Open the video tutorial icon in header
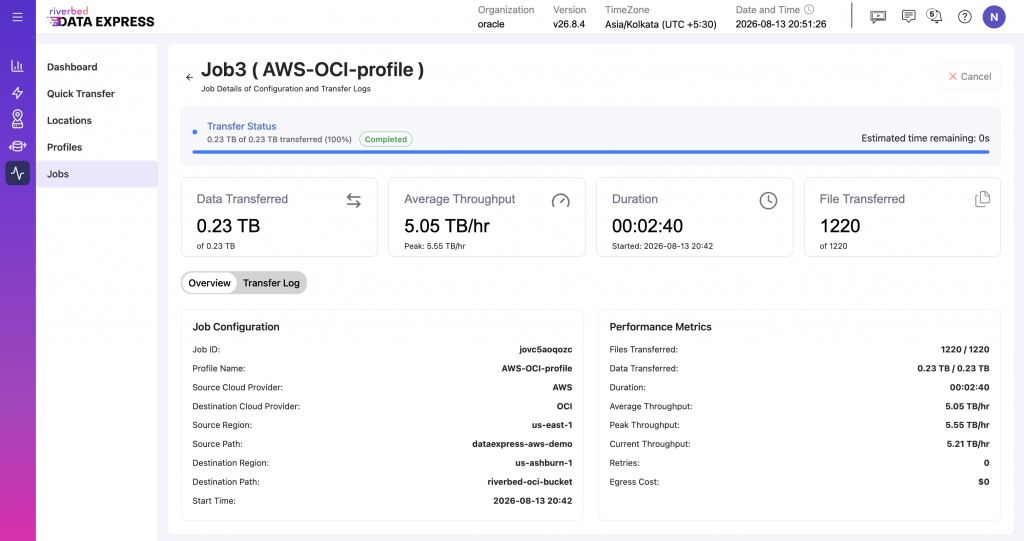The width and height of the screenshot is (1024, 541). tap(878, 17)
